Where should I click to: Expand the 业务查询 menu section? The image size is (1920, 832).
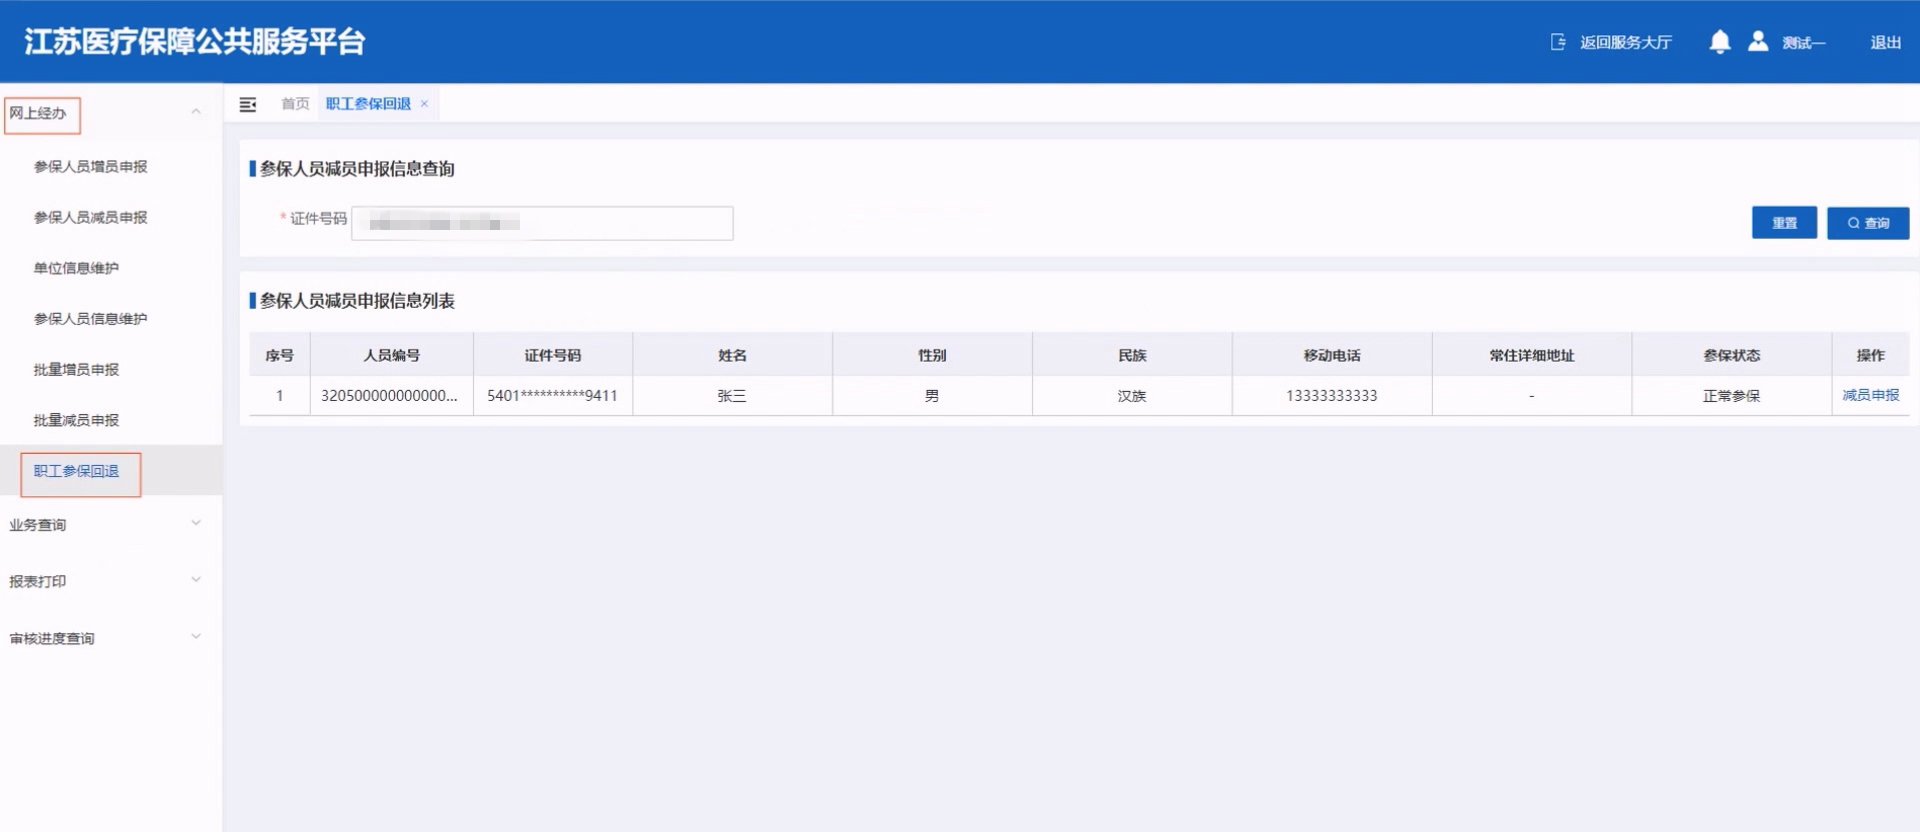196,524
